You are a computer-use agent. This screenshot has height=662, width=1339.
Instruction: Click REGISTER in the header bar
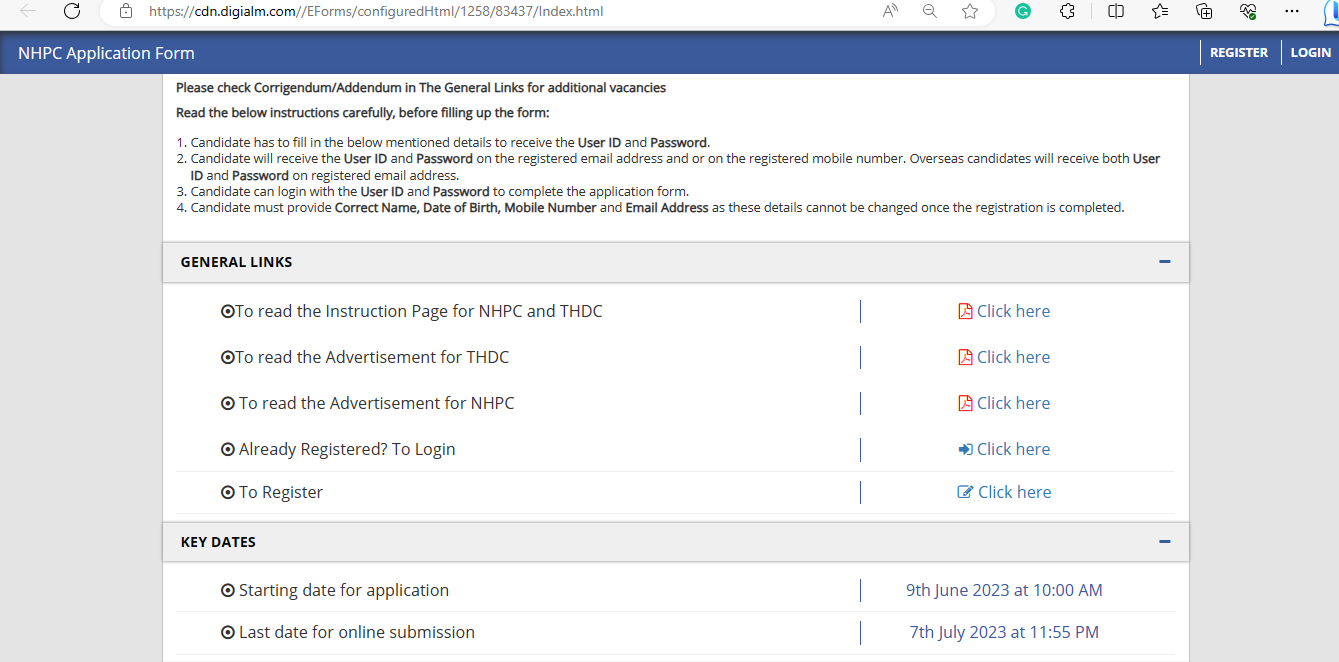(1238, 53)
